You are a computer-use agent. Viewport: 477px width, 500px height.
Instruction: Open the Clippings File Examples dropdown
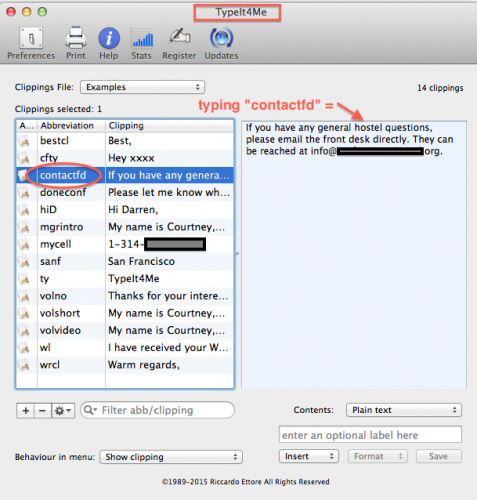pos(142,87)
